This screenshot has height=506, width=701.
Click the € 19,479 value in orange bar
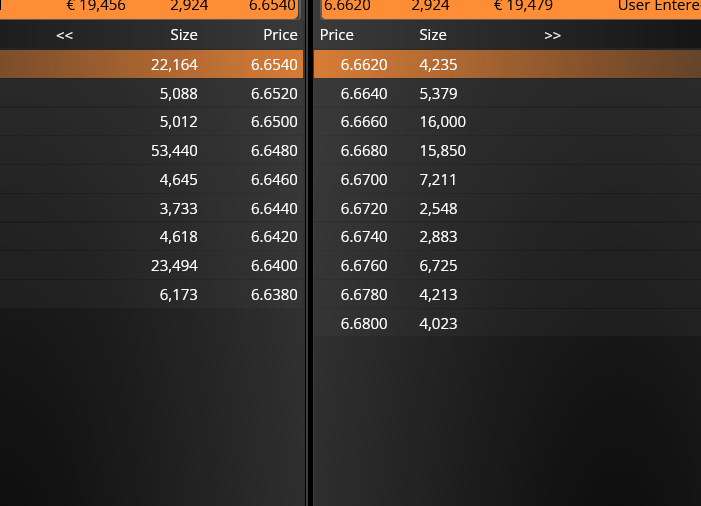point(523,5)
